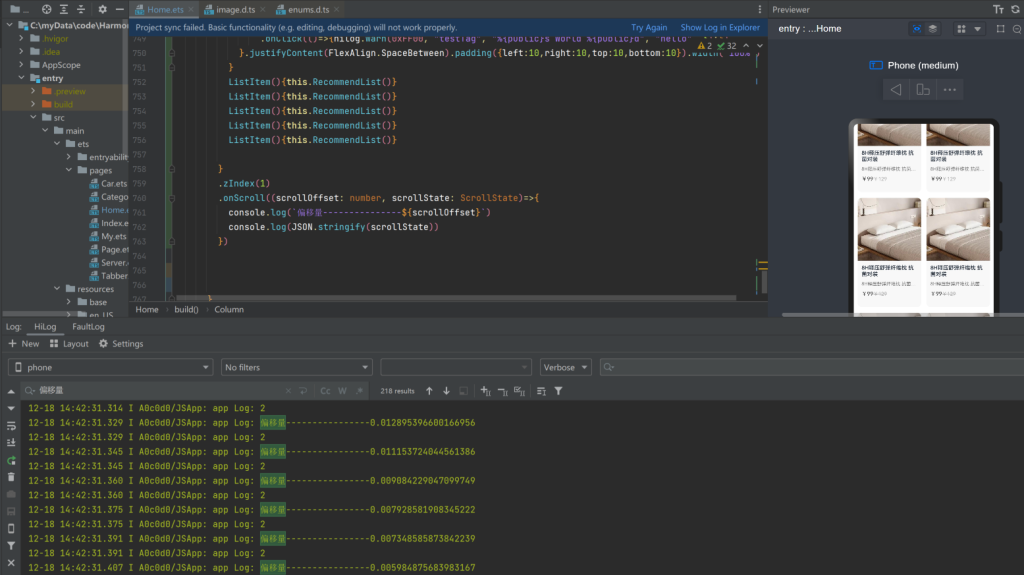The image size is (1024, 575).
Task: Toggle the W whole words search option
Action: click(342, 391)
